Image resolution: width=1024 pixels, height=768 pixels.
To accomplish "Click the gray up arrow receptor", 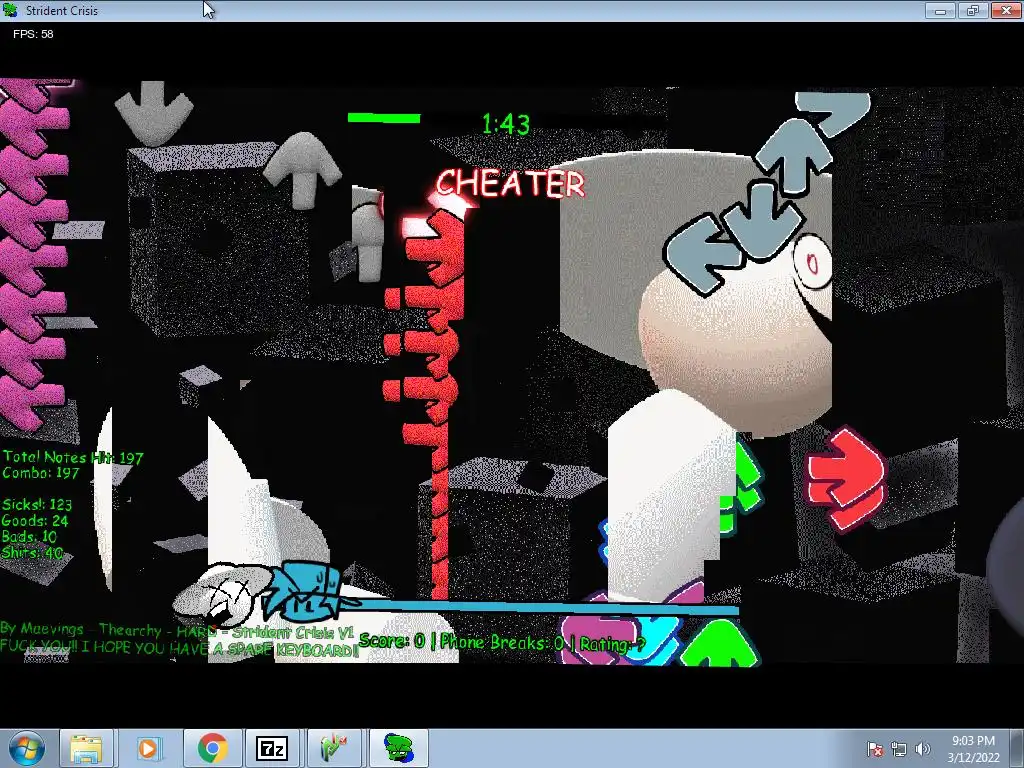I will tap(302, 170).
